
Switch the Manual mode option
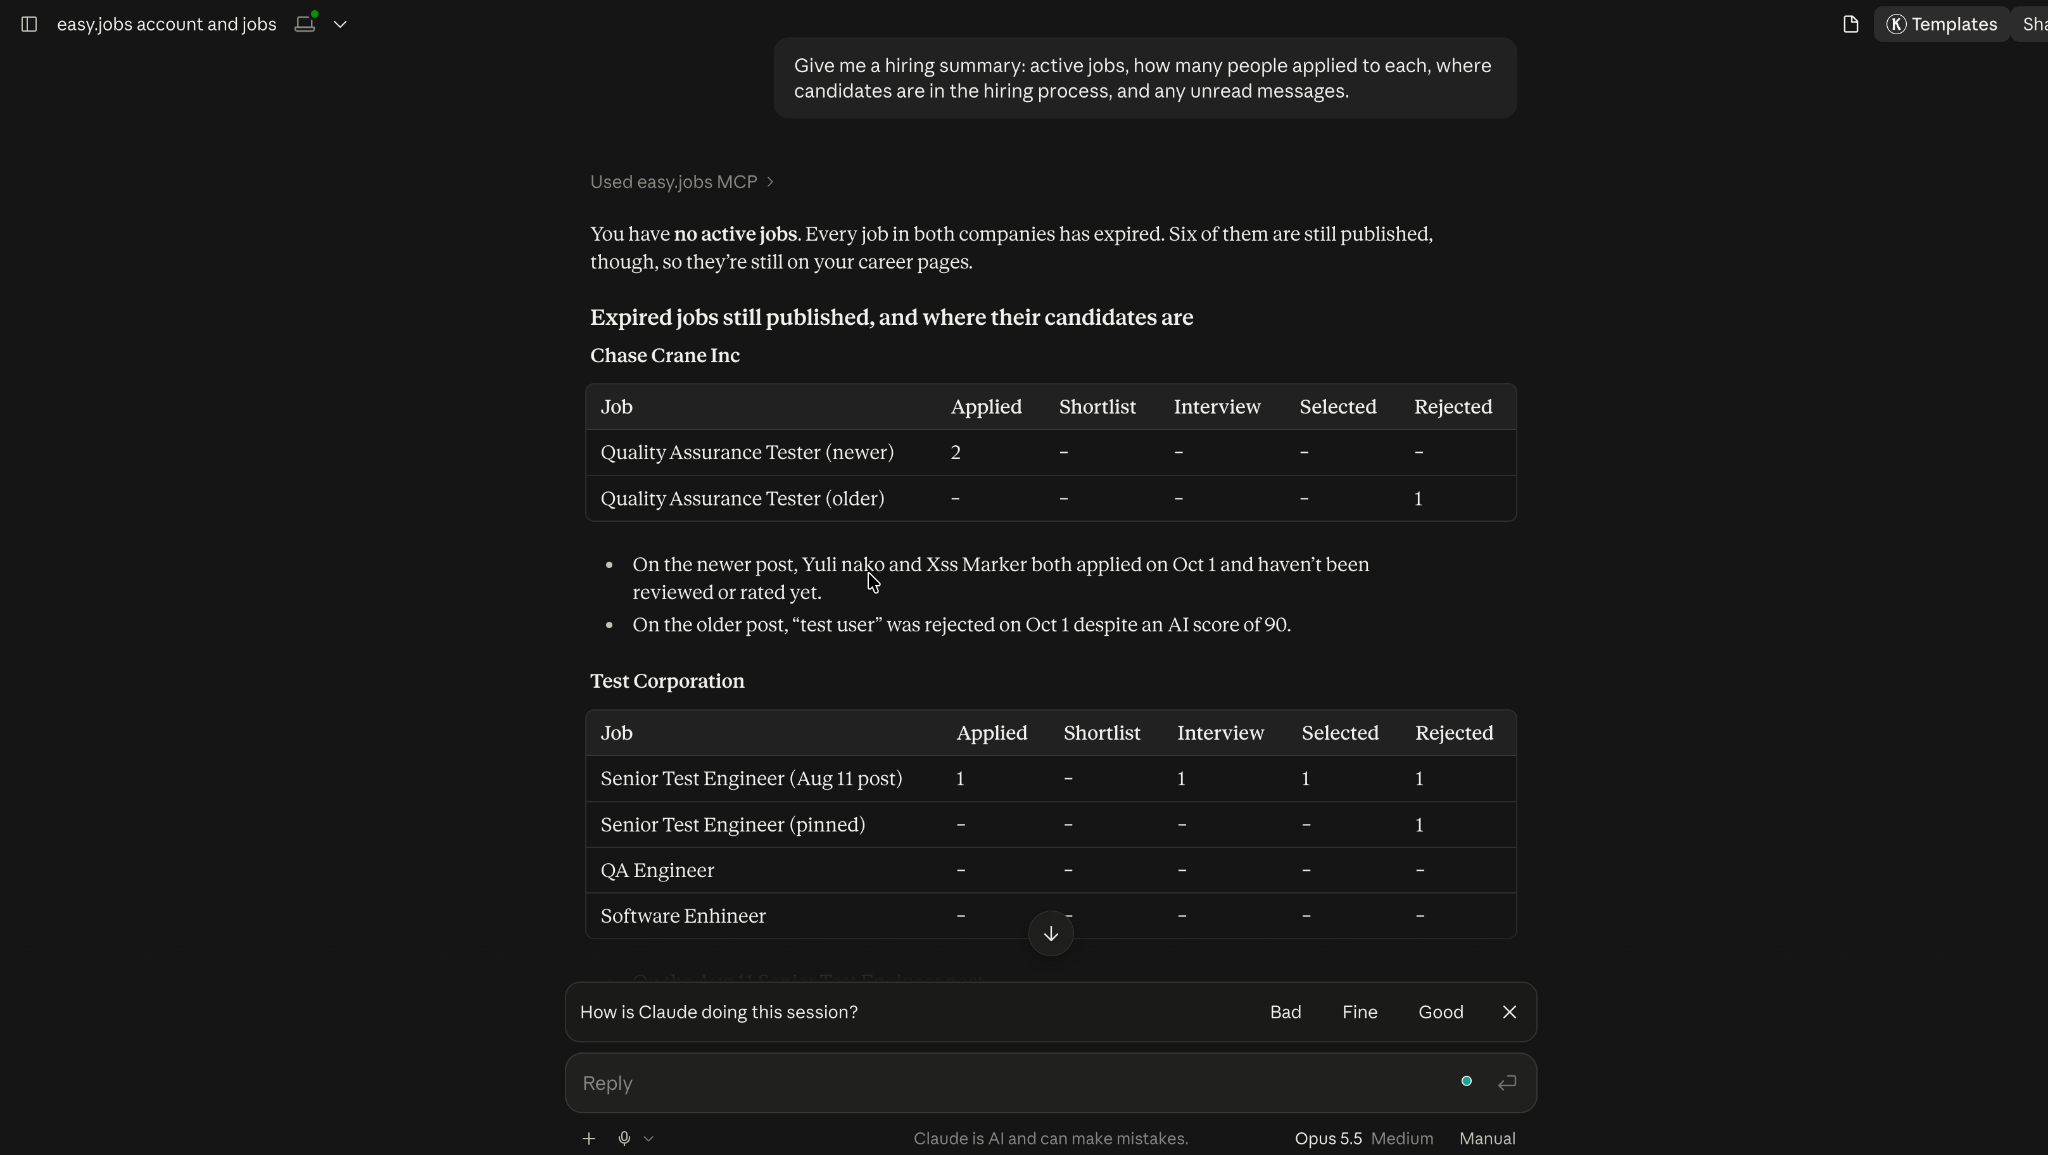[x=1487, y=1138]
